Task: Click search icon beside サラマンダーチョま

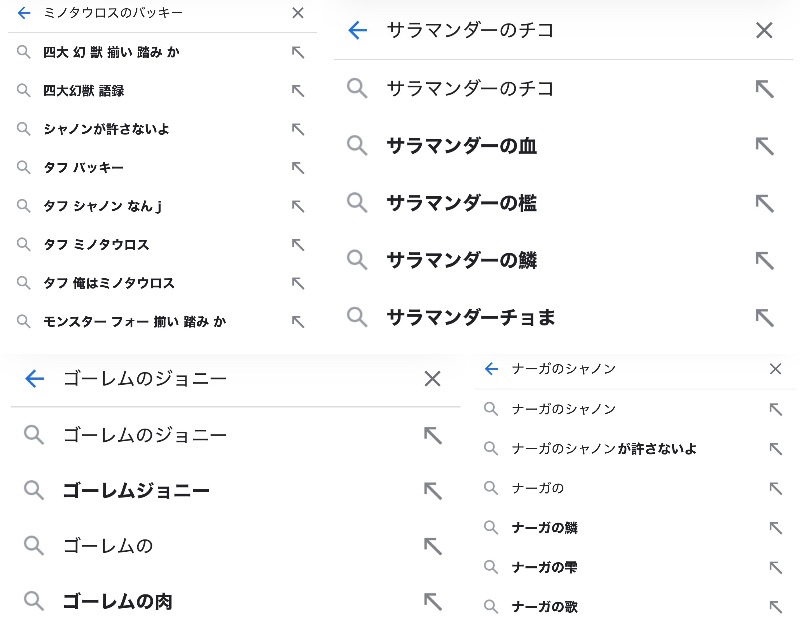Action: point(357,317)
